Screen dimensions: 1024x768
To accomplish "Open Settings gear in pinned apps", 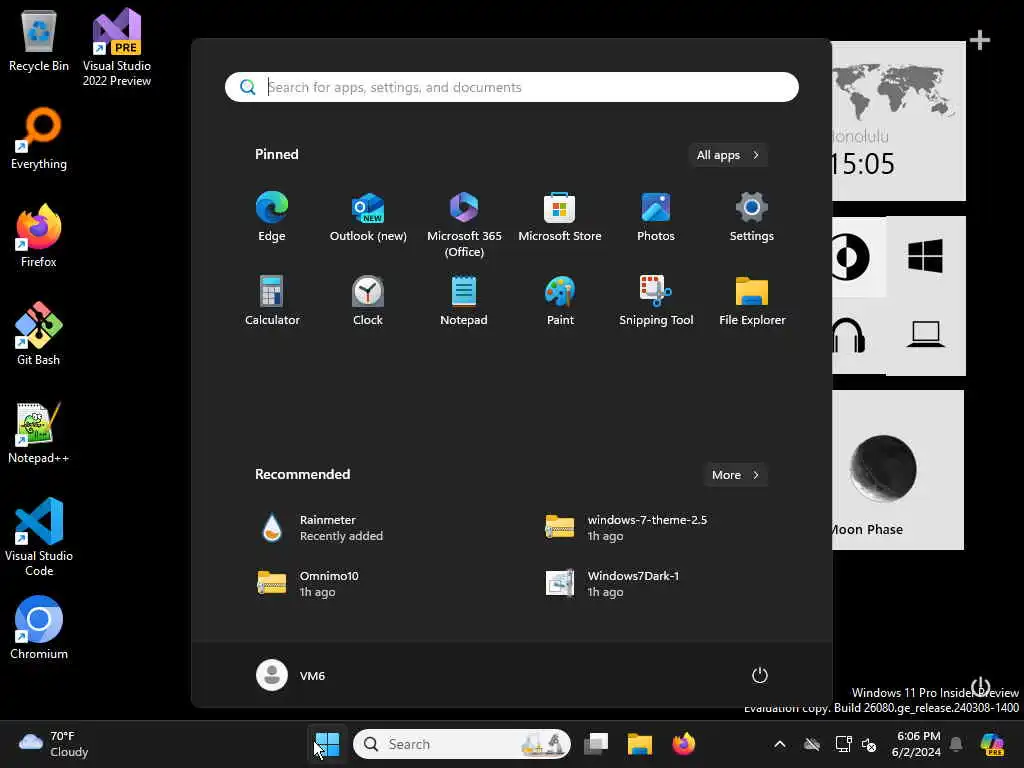I will point(752,217).
